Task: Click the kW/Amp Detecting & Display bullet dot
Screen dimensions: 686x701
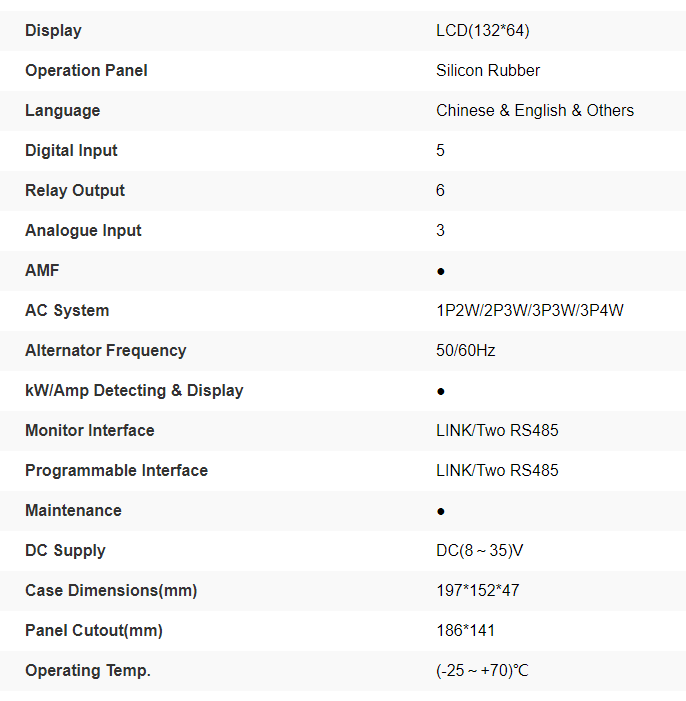Action: [x=441, y=391]
